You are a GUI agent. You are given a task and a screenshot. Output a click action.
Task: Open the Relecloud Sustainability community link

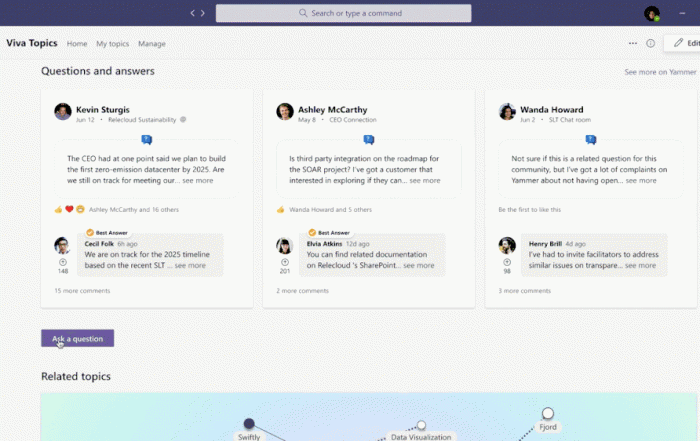(142, 120)
